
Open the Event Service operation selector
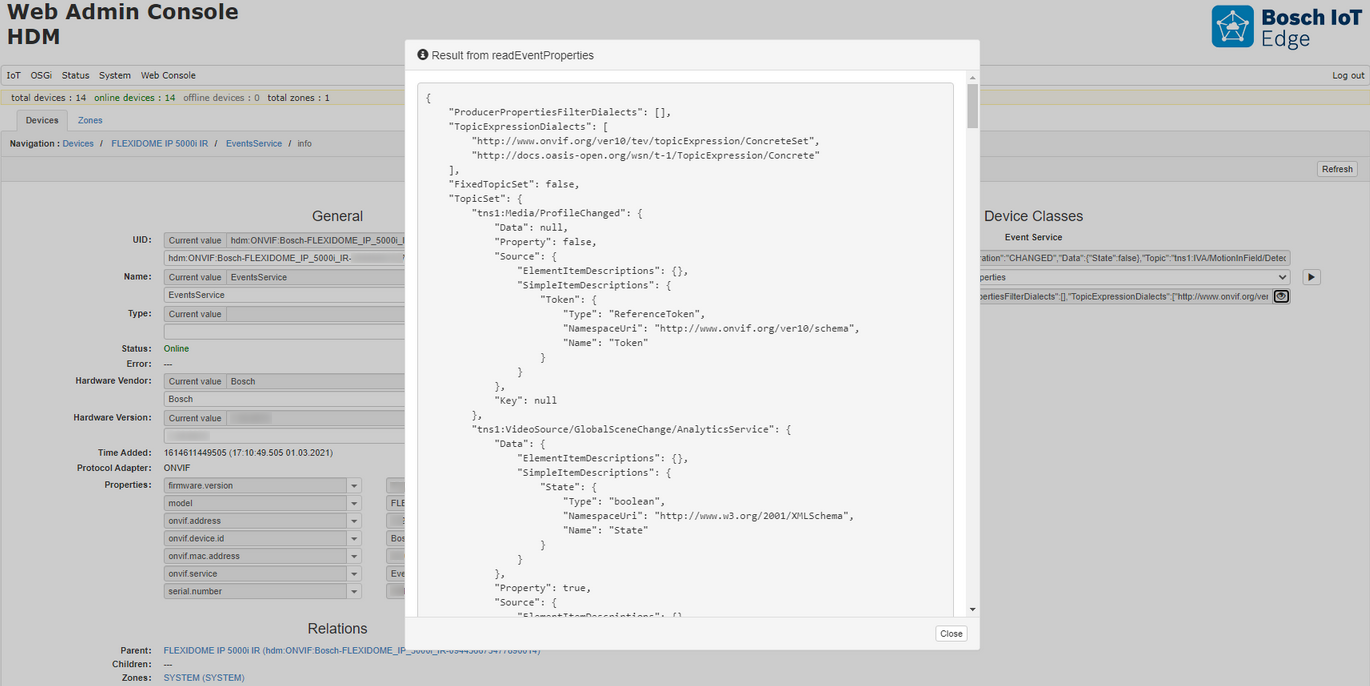pos(1283,277)
